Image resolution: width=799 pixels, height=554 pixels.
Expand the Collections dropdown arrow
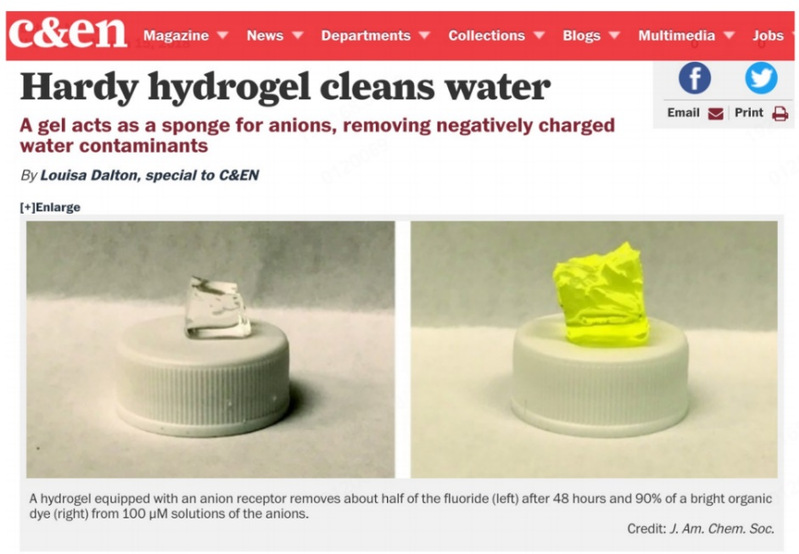click(539, 35)
